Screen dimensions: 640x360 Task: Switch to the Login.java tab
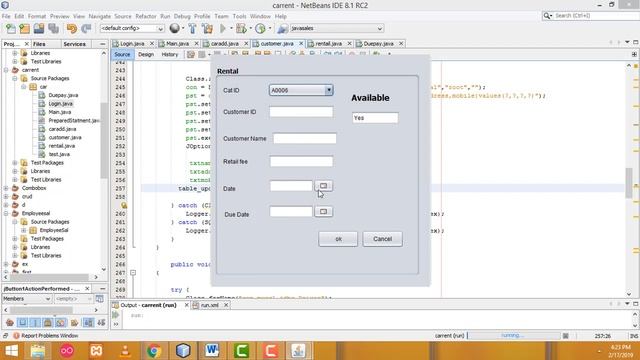point(132,43)
